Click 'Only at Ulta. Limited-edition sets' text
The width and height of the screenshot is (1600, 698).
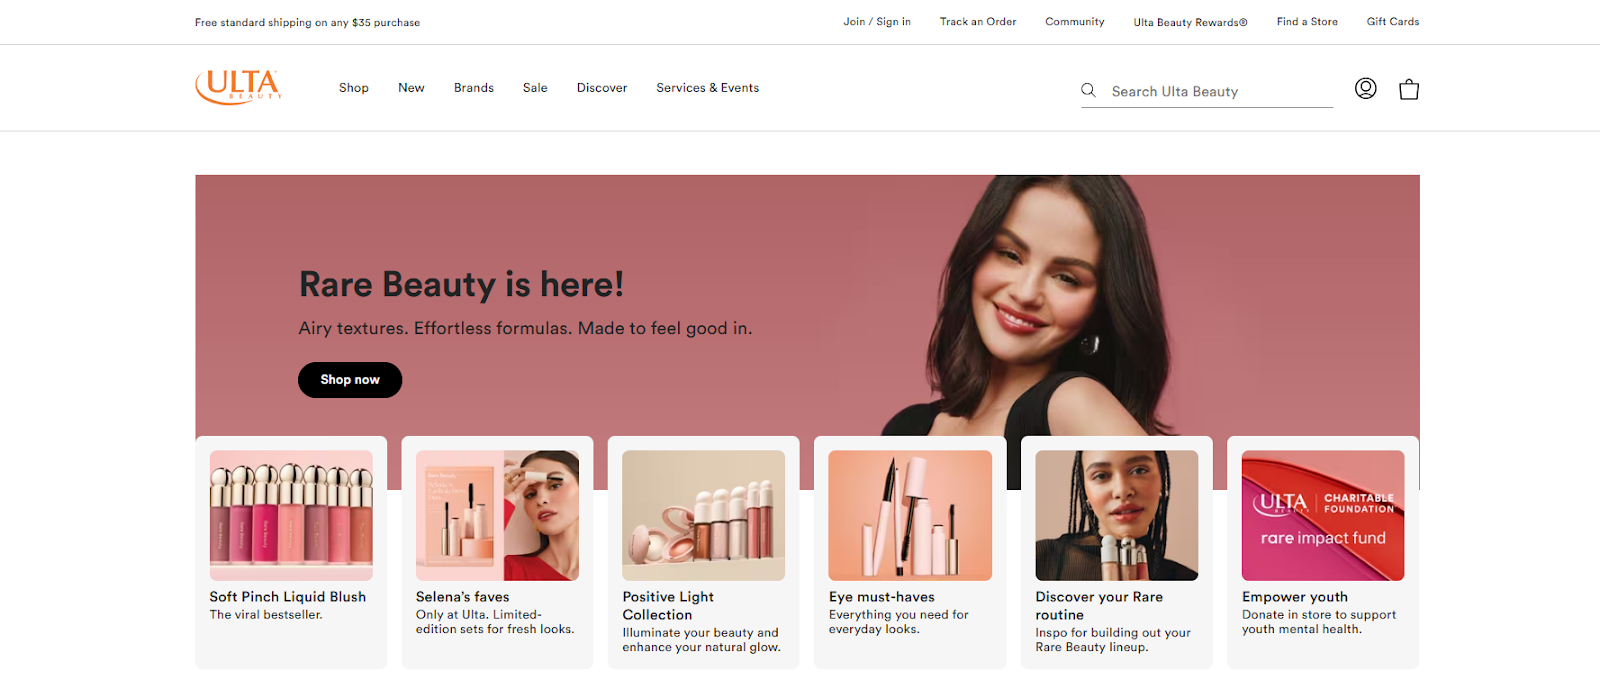(x=495, y=622)
